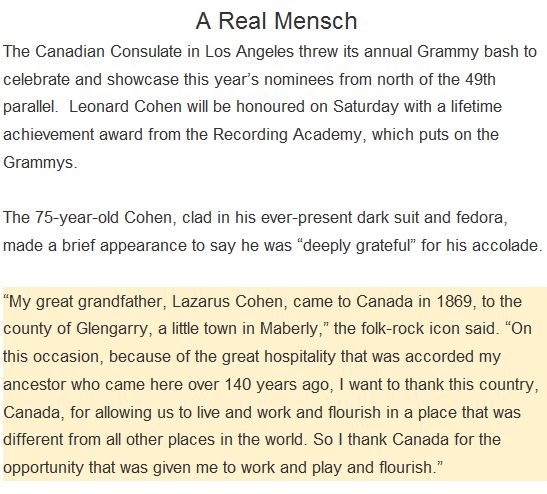547x494 pixels.
Task: Click the word "Glengarry" in highlighted text
Action: click(111, 329)
